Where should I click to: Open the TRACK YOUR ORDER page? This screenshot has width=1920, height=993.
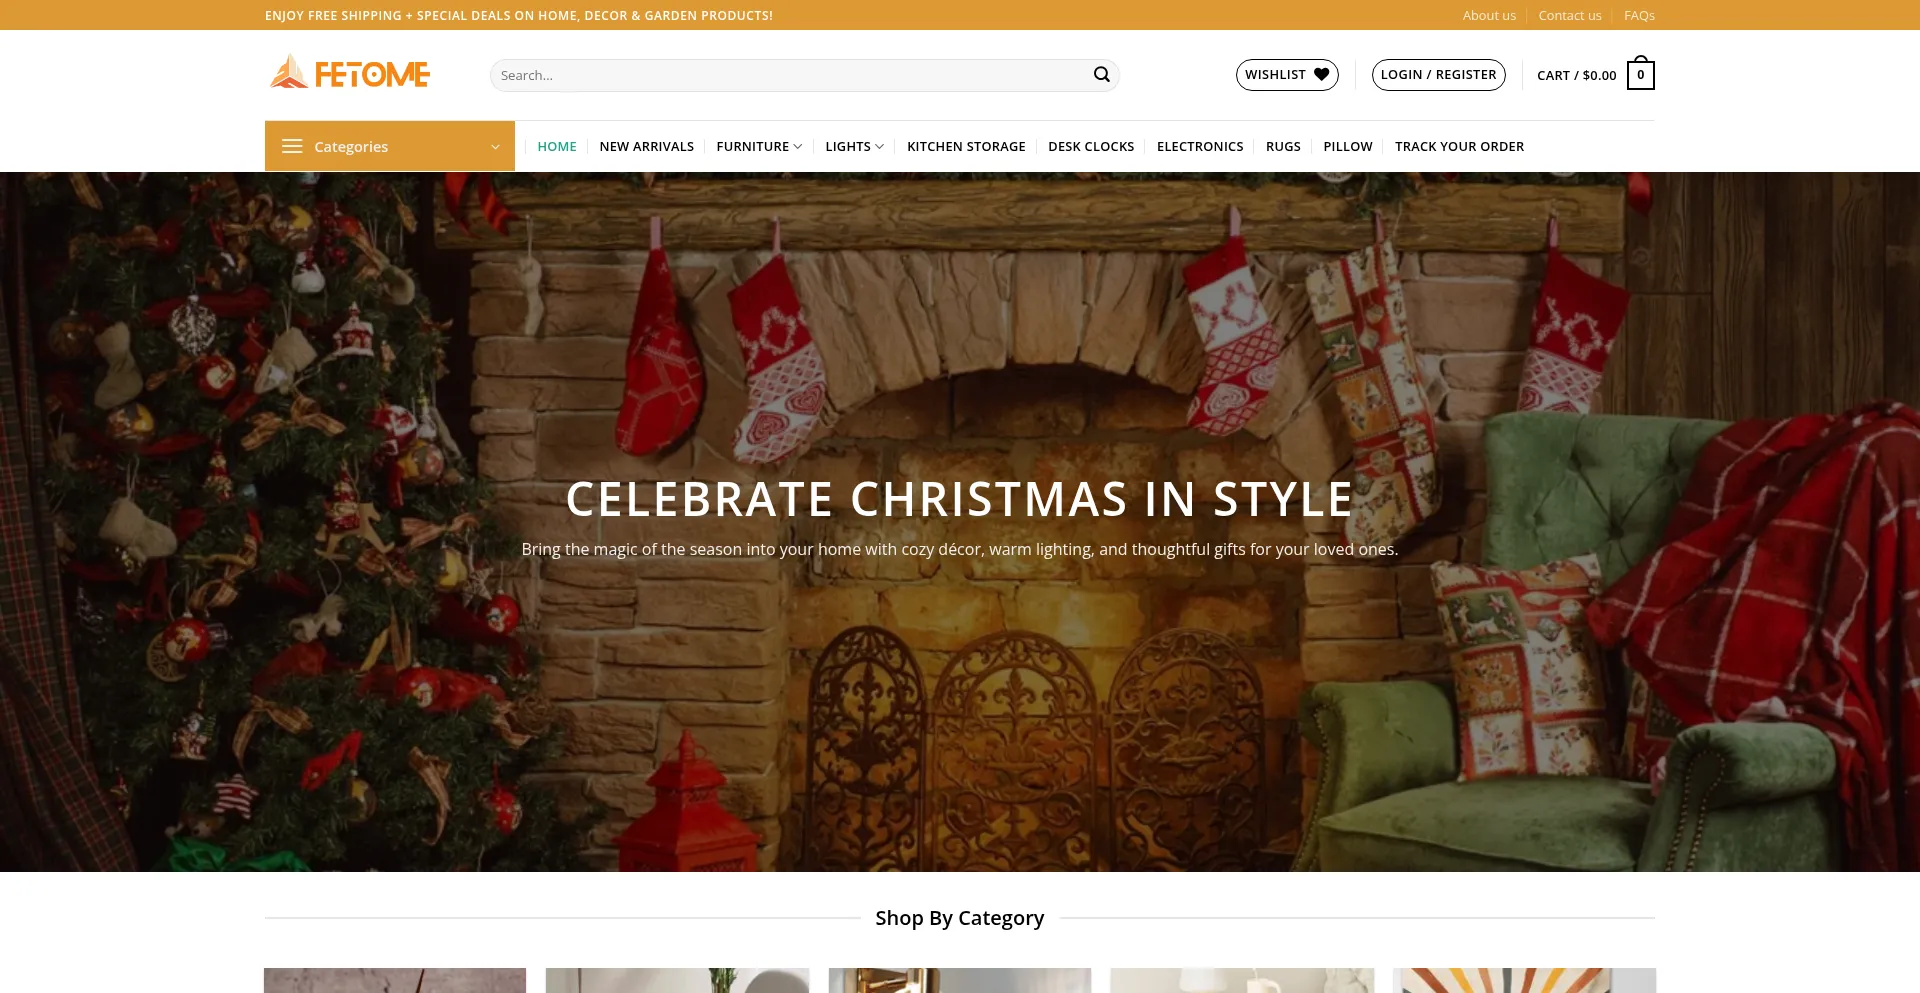coord(1459,146)
